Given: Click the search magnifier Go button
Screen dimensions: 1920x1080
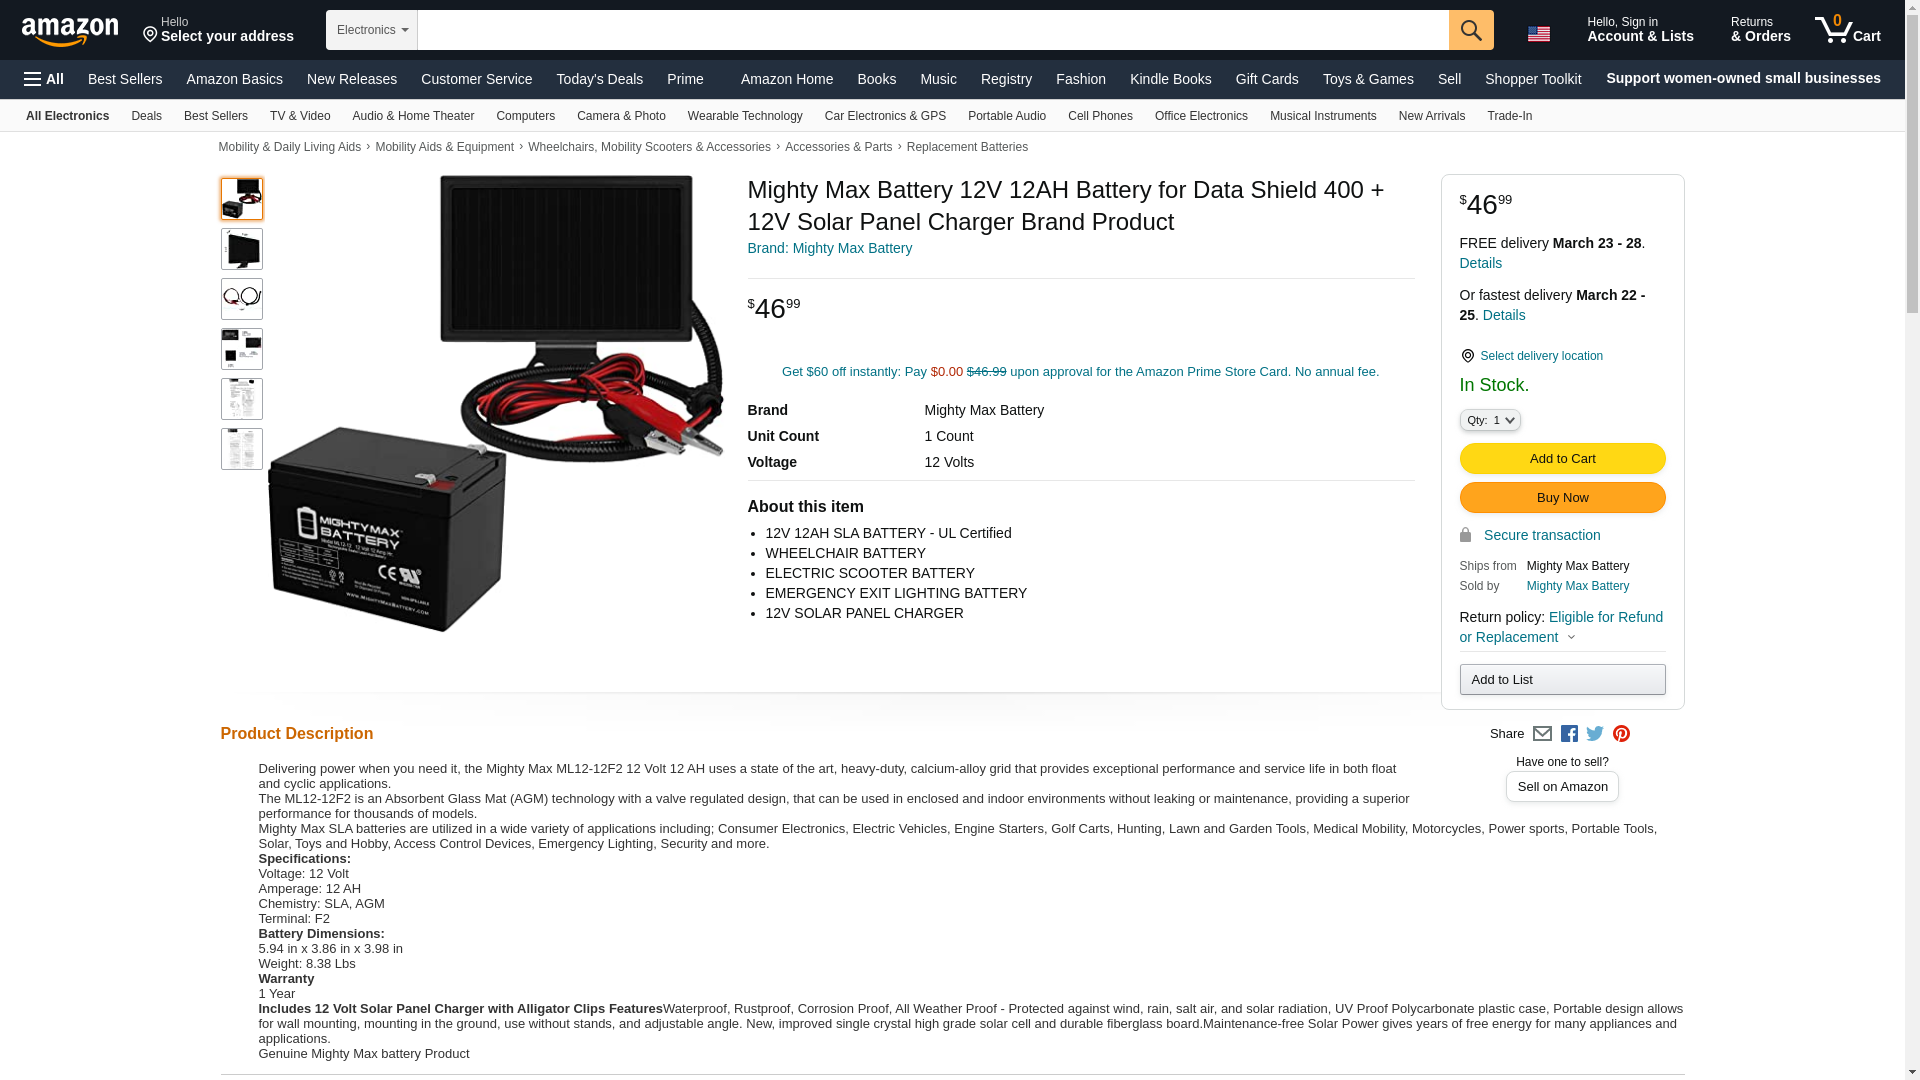Looking at the screenshot, I should (1471, 30).
